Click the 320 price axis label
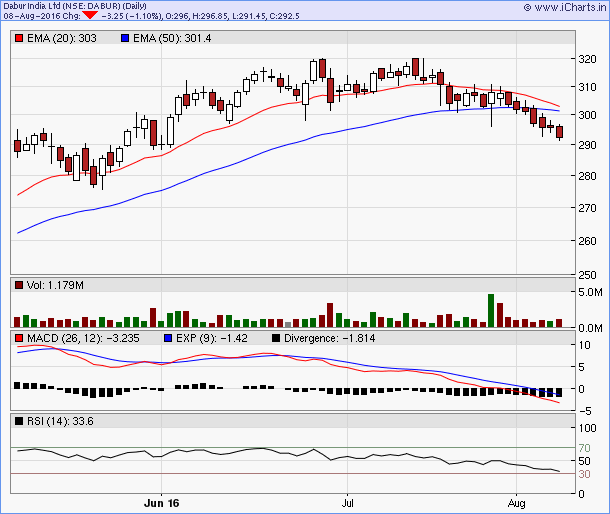This screenshot has height=514, width=610. [x=587, y=59]
